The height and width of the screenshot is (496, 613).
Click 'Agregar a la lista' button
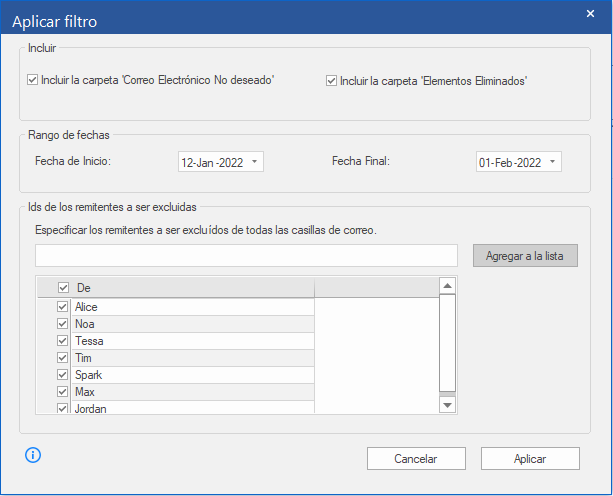point(525,256)
